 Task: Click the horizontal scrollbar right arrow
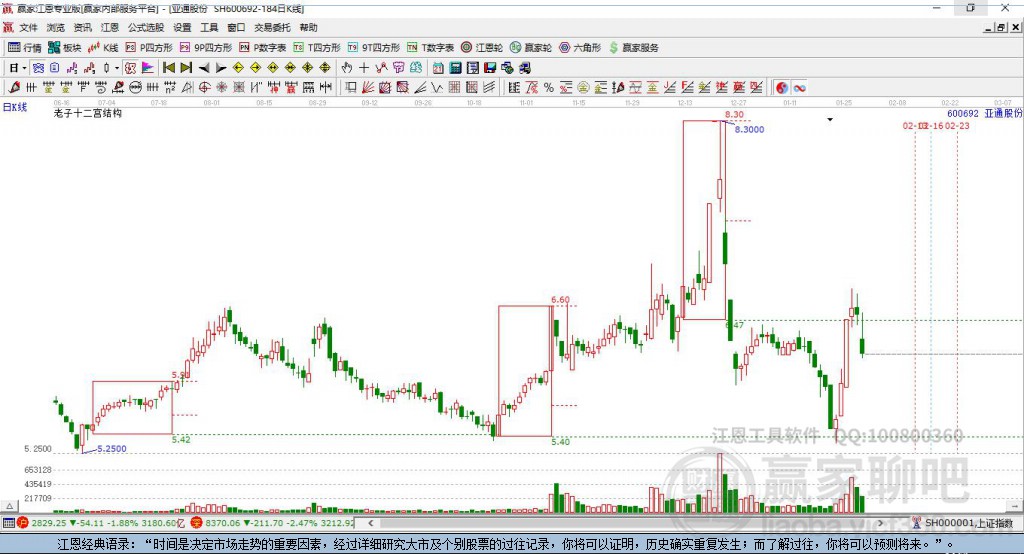(880, 523)
